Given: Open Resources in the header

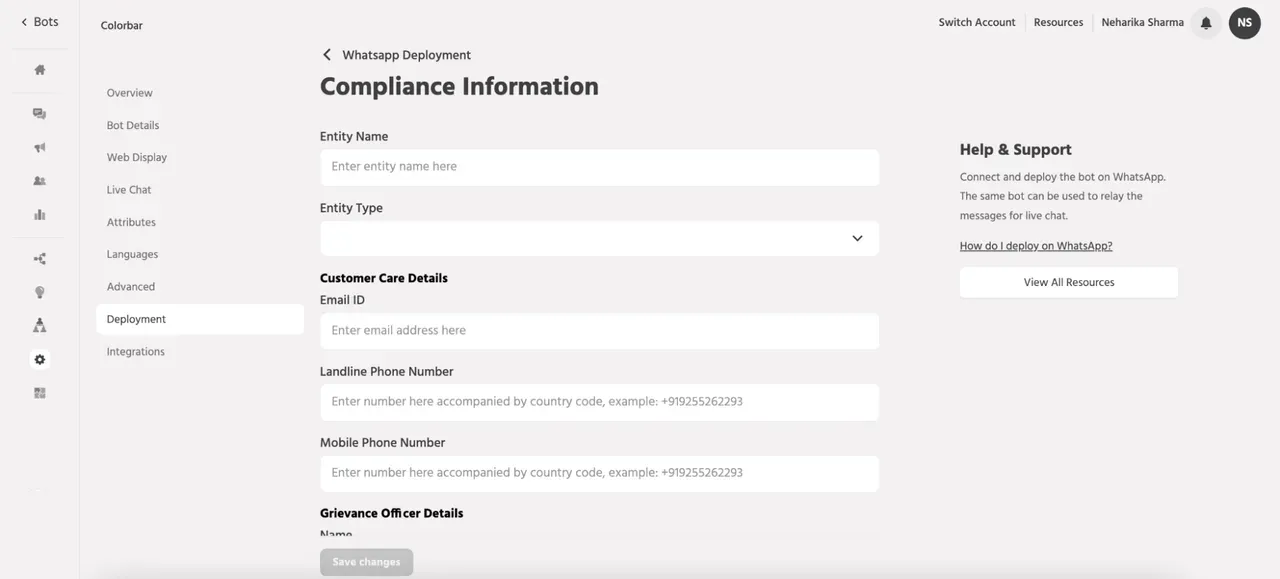Looking at the screenshot, I should [x=1058, y=22].
